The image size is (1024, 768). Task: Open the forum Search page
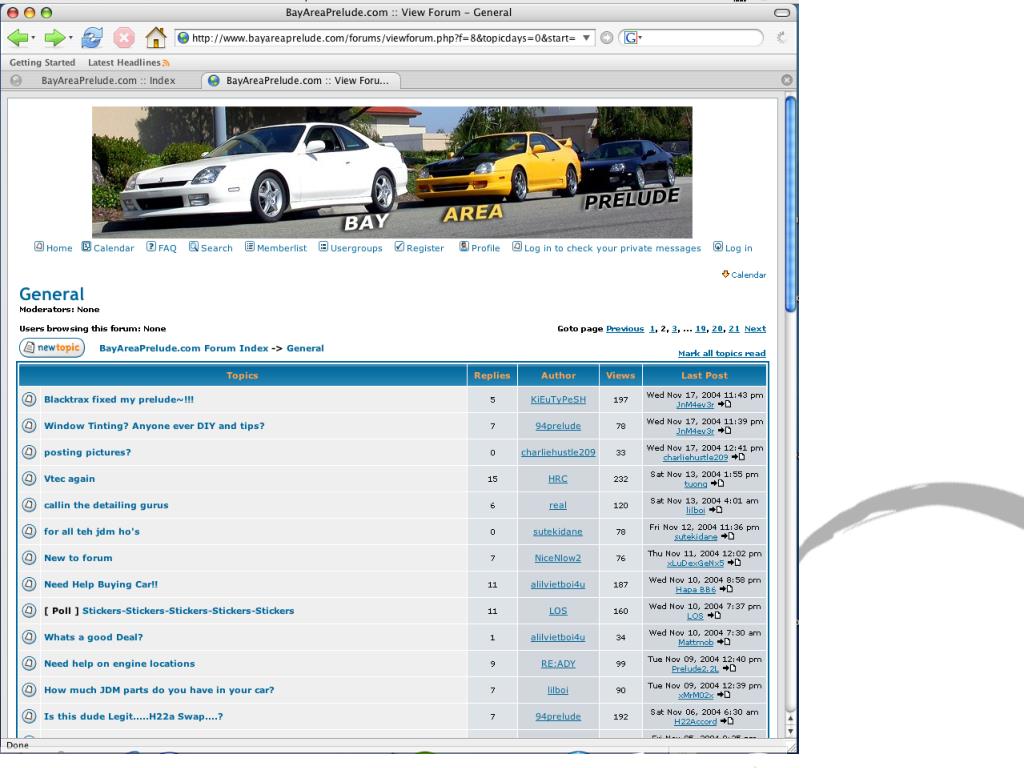click(x=210, y=248)
